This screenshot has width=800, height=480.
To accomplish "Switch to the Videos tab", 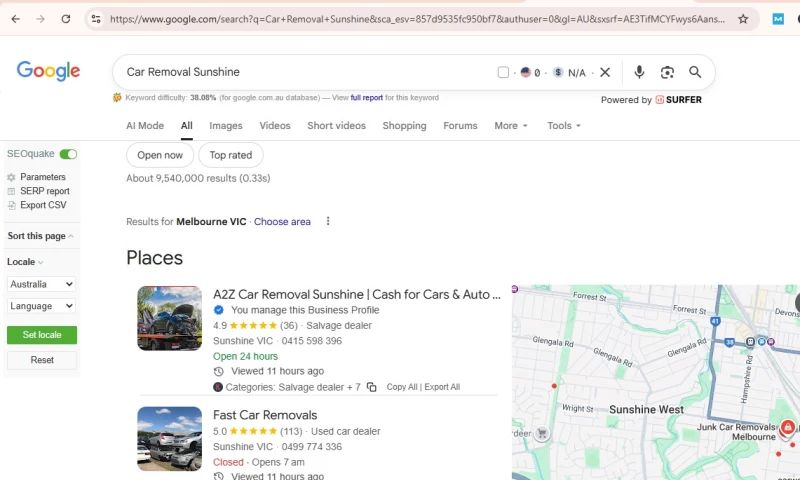I will pyautogui.click(x=274, y=126).
